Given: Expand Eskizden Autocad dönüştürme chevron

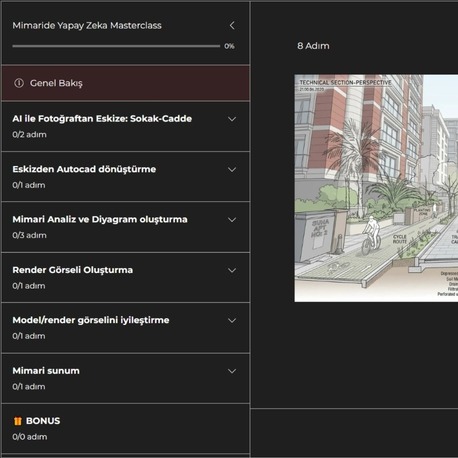Looking at the screenshot, I should point(232,169).
